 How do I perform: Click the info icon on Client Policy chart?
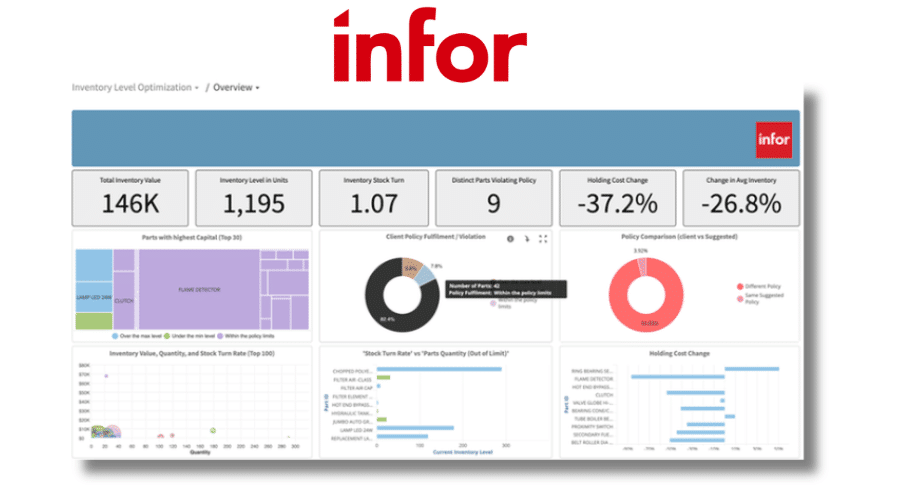point(511,239)
